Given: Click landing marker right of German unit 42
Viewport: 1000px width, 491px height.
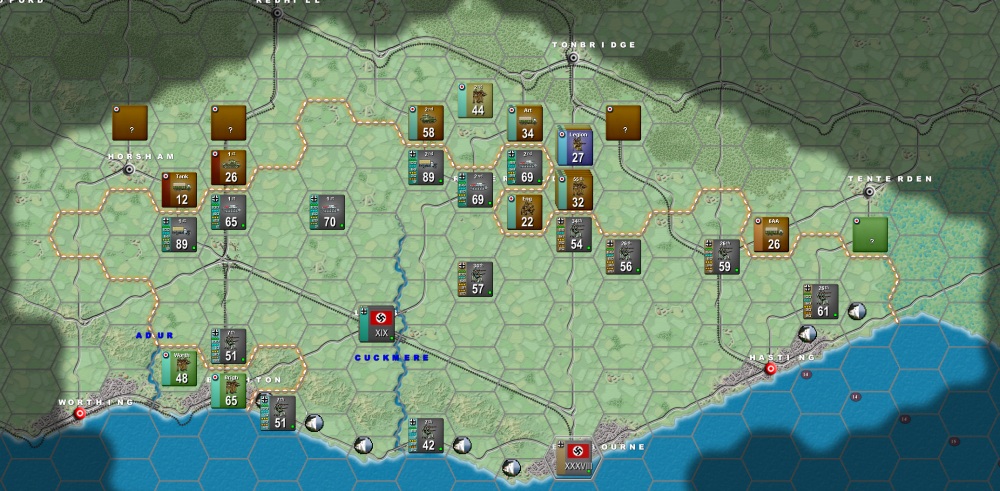Looking at the screenshot, I should coord(462,445).
